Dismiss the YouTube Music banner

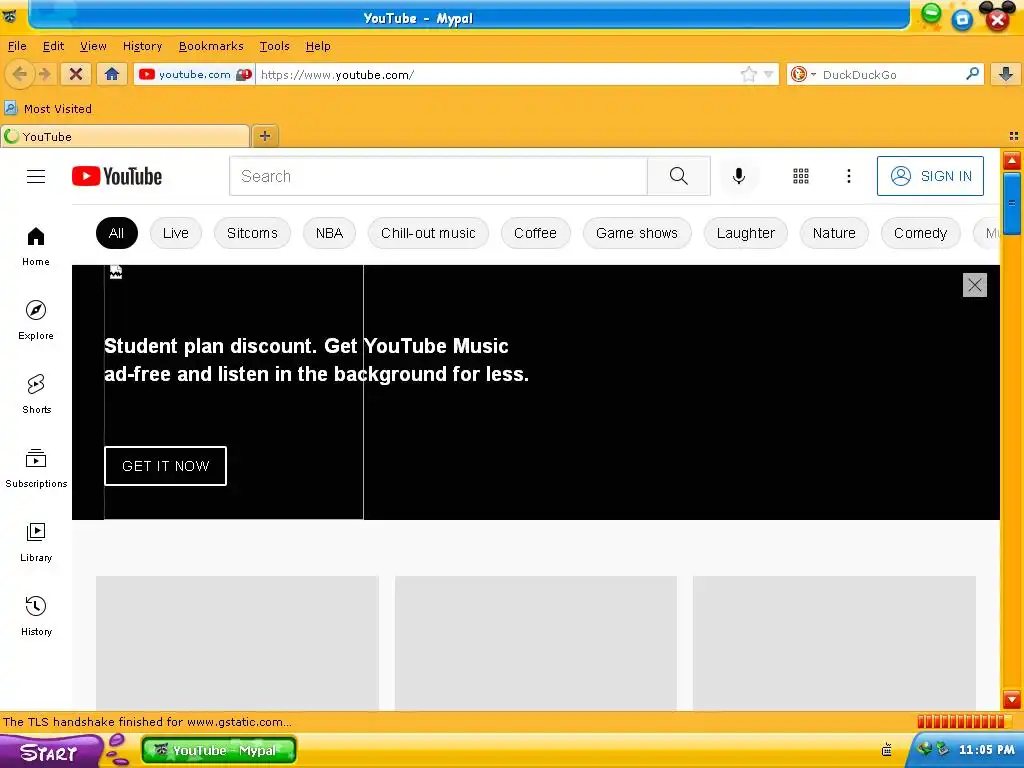pos(974,285)
